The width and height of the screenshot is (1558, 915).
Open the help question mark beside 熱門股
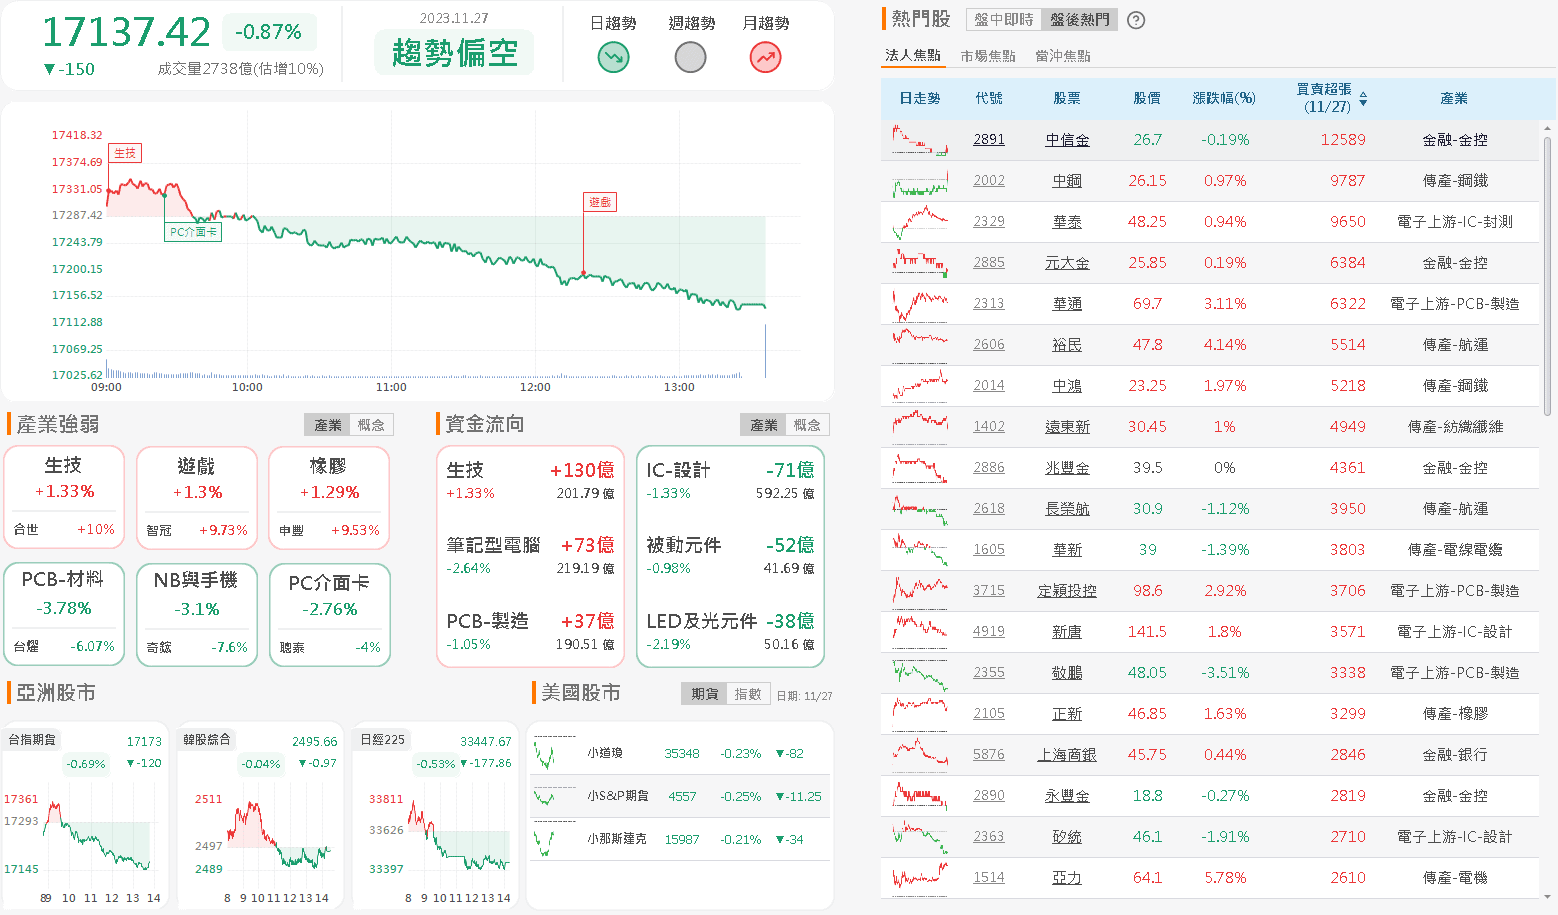point(1136,20)
